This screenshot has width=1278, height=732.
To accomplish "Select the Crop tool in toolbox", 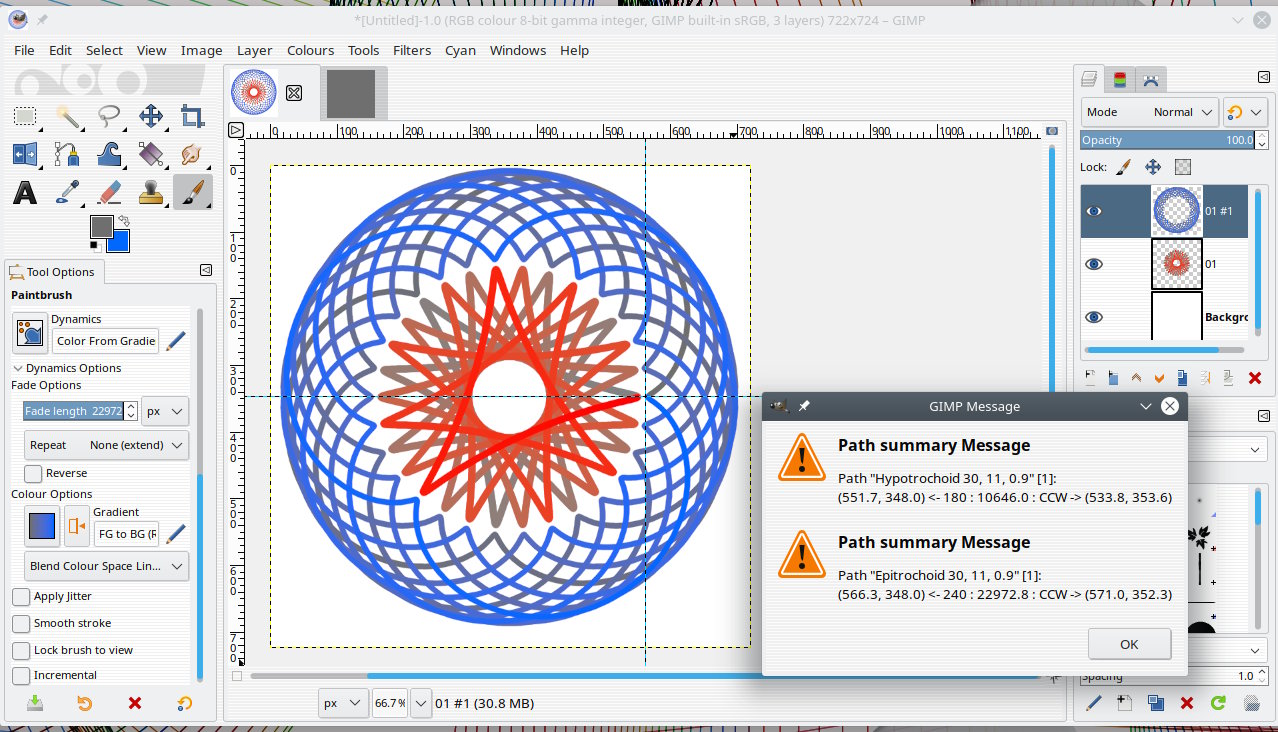I will pos(192,117).
